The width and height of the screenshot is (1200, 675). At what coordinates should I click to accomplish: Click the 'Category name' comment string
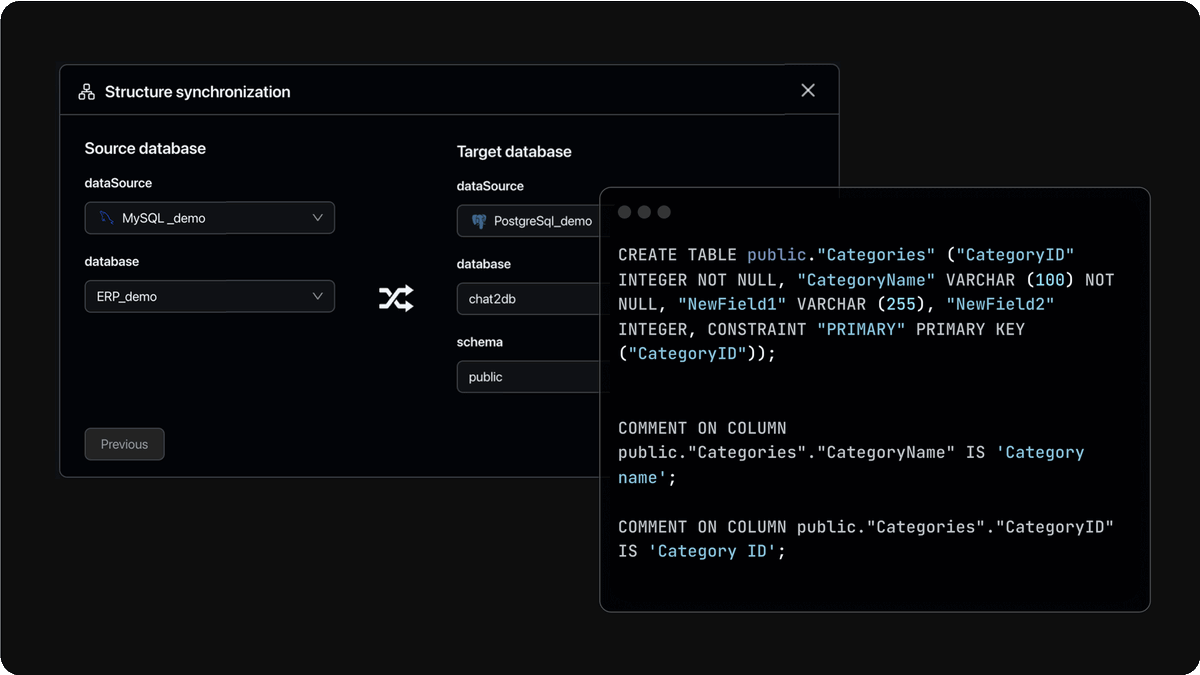tap(851, 465)
